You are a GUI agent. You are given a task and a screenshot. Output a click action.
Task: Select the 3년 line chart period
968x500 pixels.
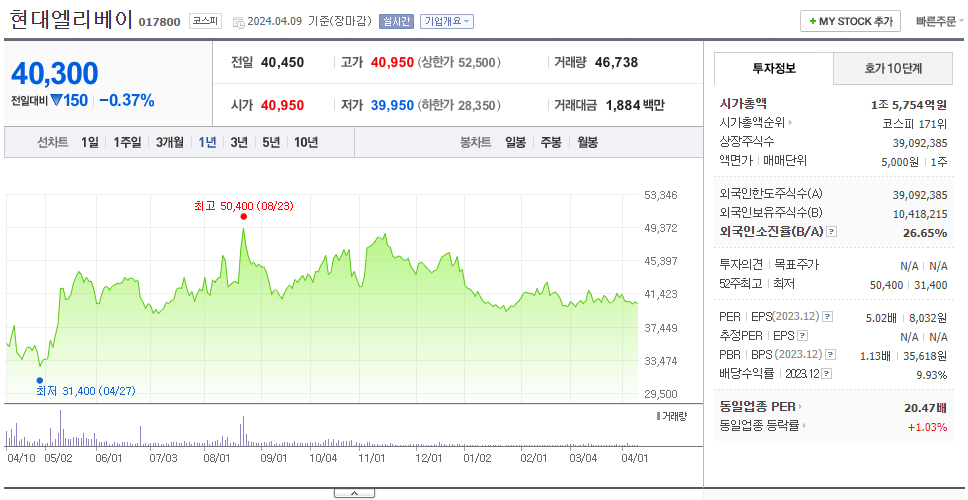click(x=239, y=143)
